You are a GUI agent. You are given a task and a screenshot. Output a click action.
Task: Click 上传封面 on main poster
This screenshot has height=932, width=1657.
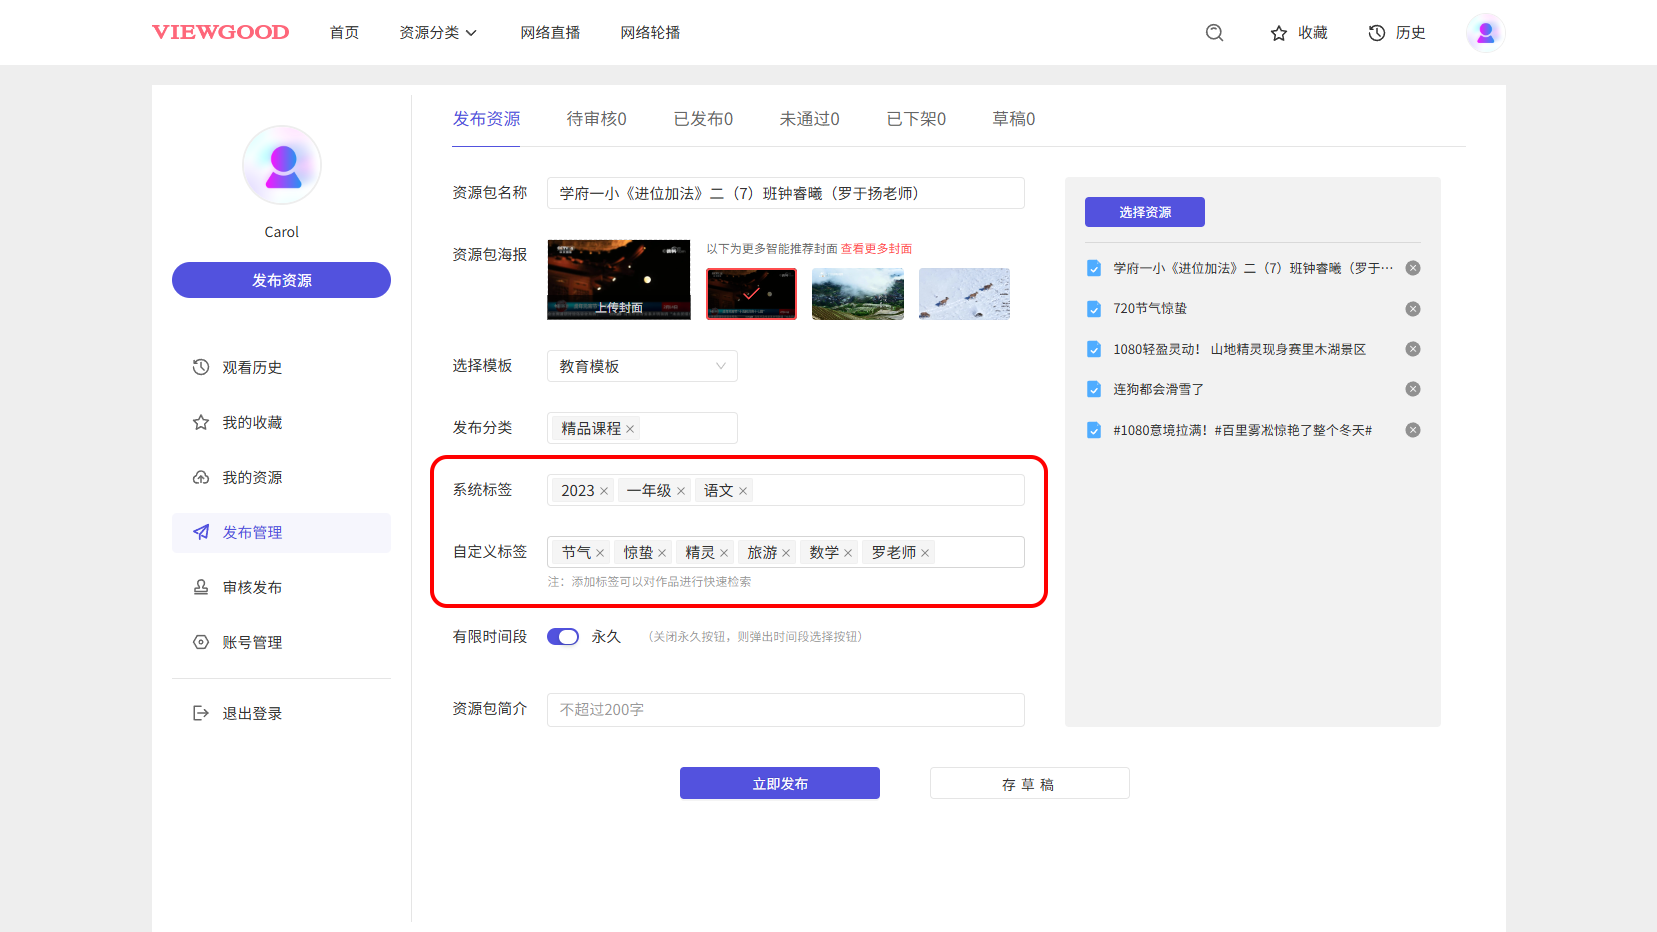[x=619, y=308]
